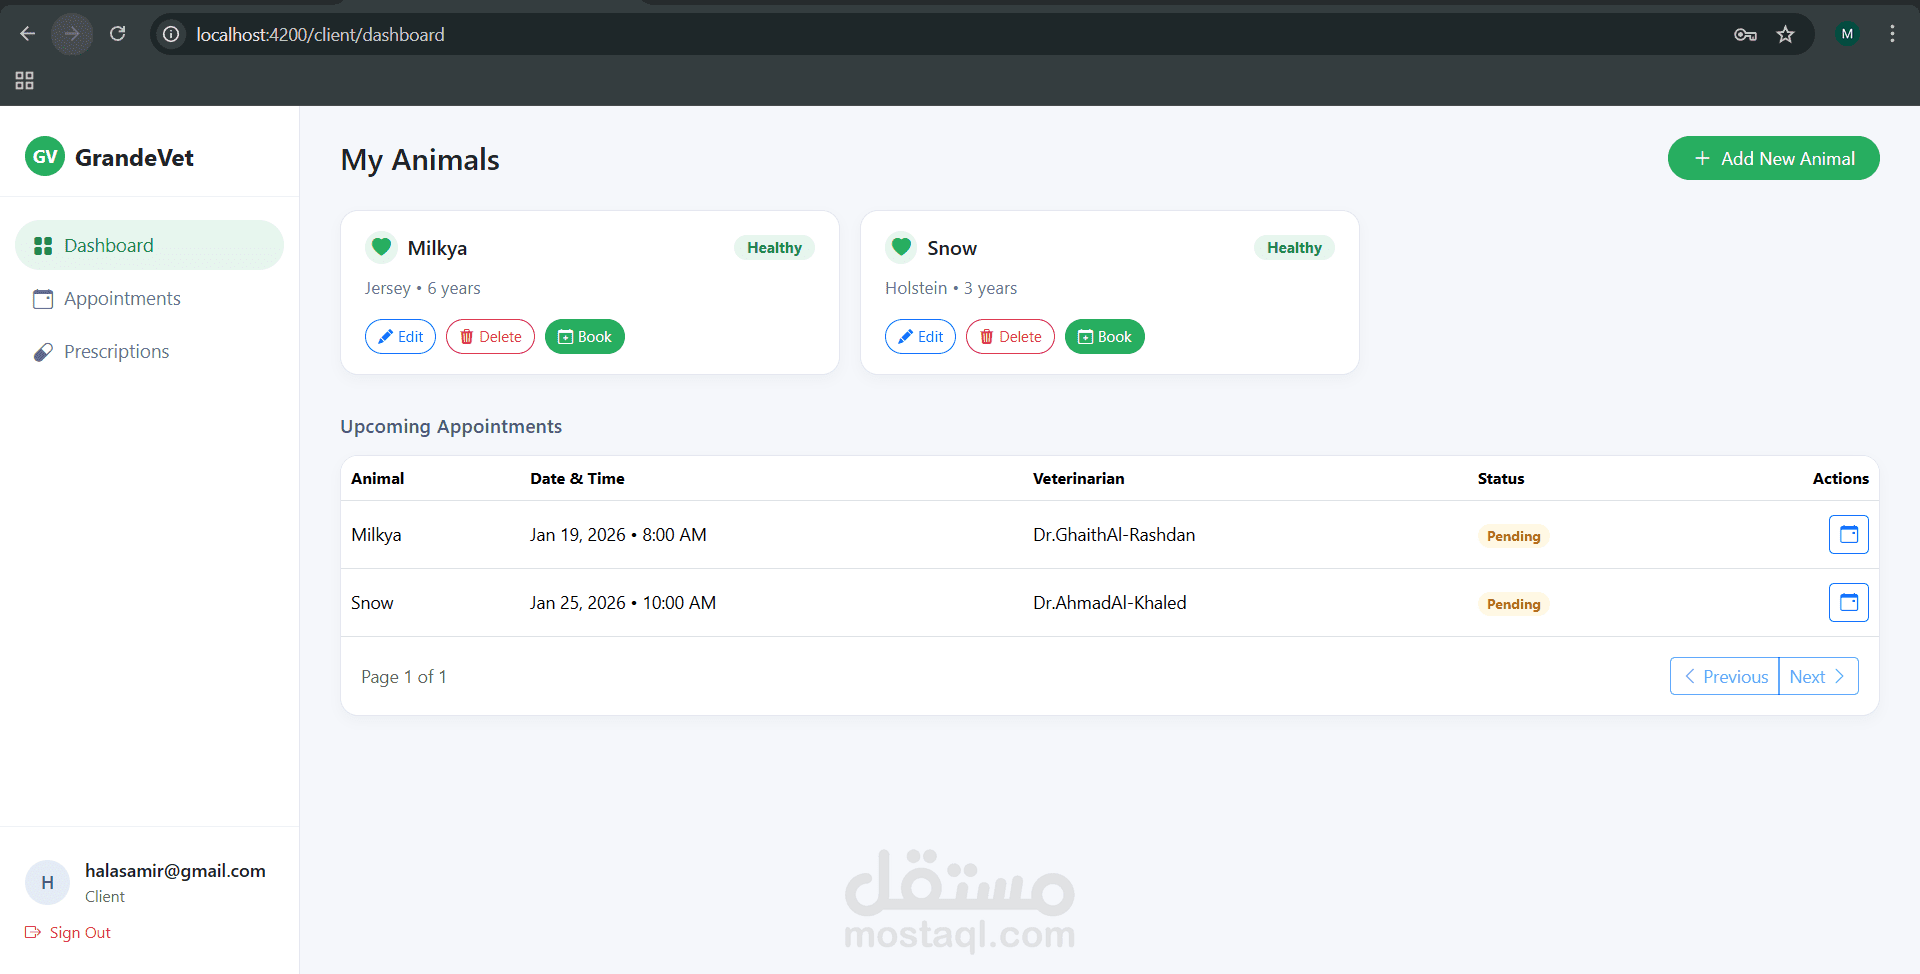Delete the Snow animal

tap(1010, 337)
